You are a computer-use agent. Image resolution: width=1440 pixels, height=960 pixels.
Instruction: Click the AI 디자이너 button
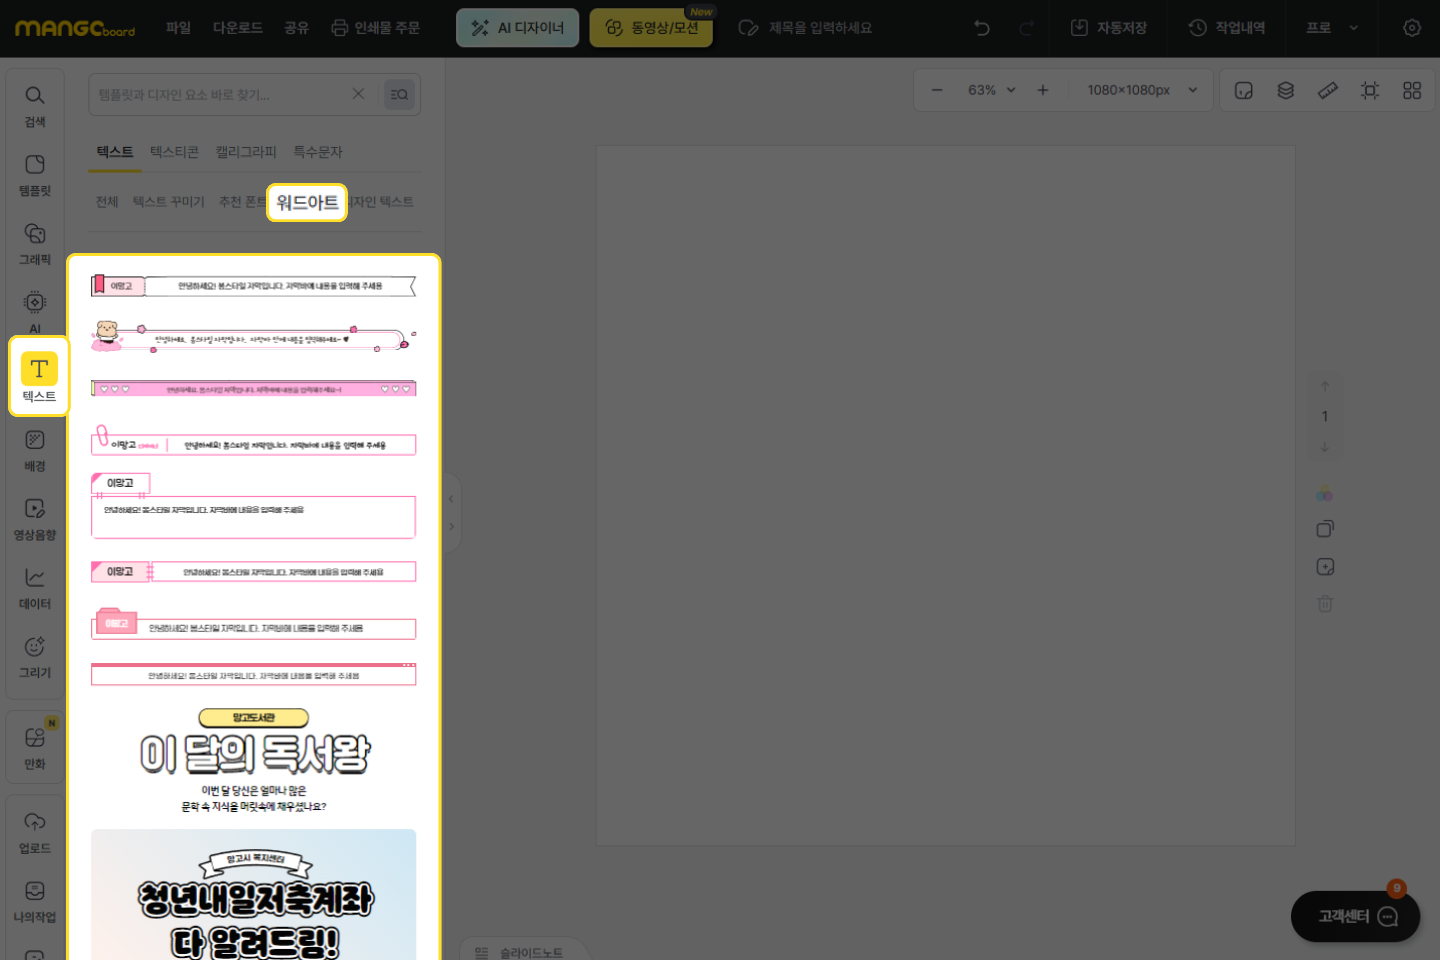(518, 28)
